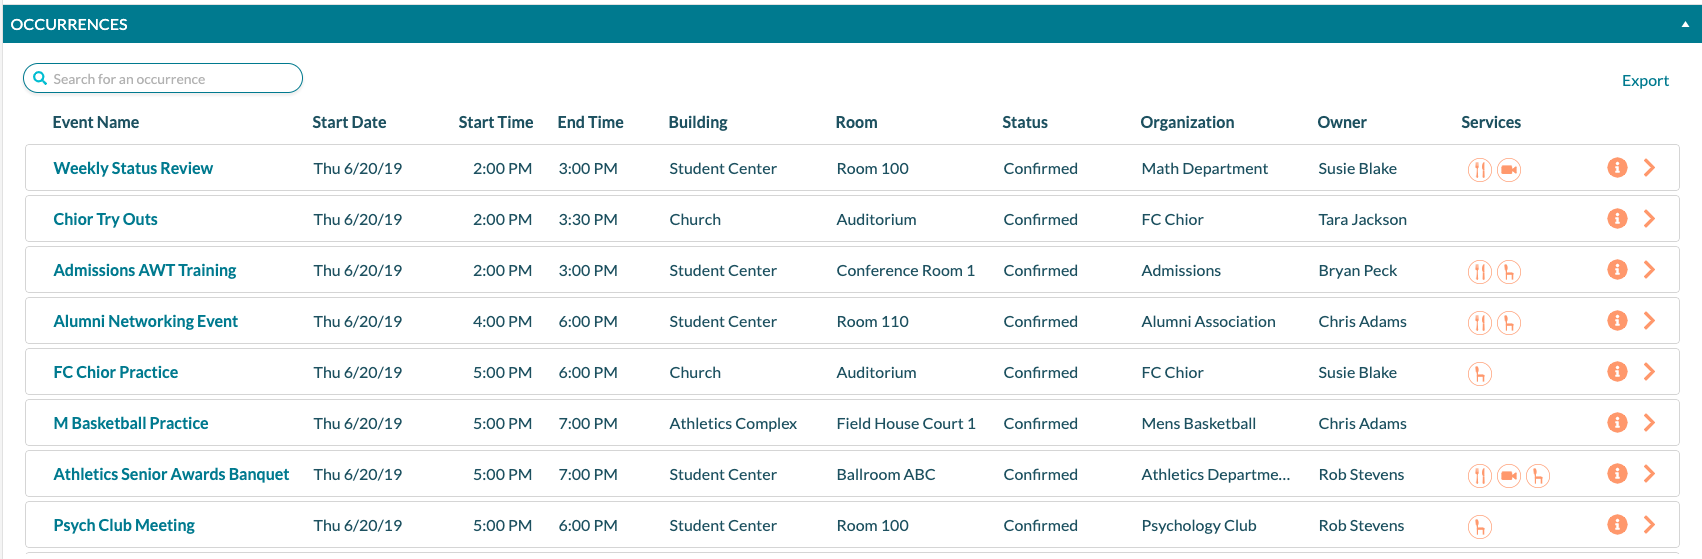Sort by Start Date column header
The height and width of the screenshot is (559, 1702).
349,122
